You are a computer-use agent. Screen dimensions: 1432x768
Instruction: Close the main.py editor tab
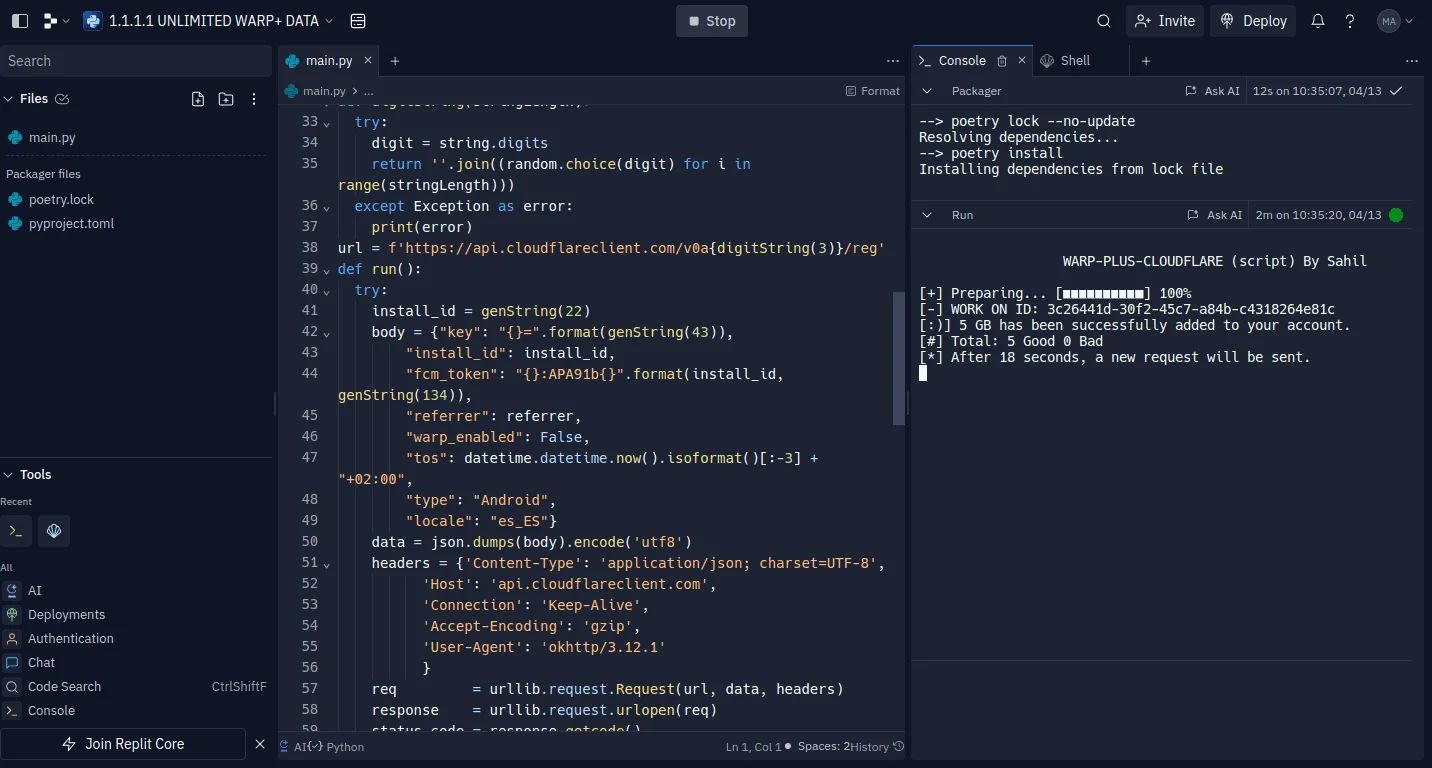pyautogui.click(x=368, y=61)
